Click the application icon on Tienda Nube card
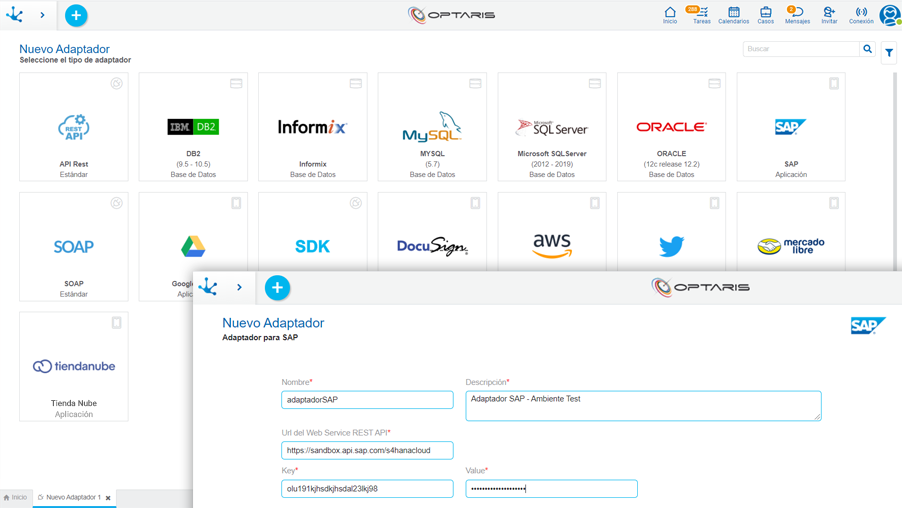Screen dimensions: 902x508 pos(117,323)
